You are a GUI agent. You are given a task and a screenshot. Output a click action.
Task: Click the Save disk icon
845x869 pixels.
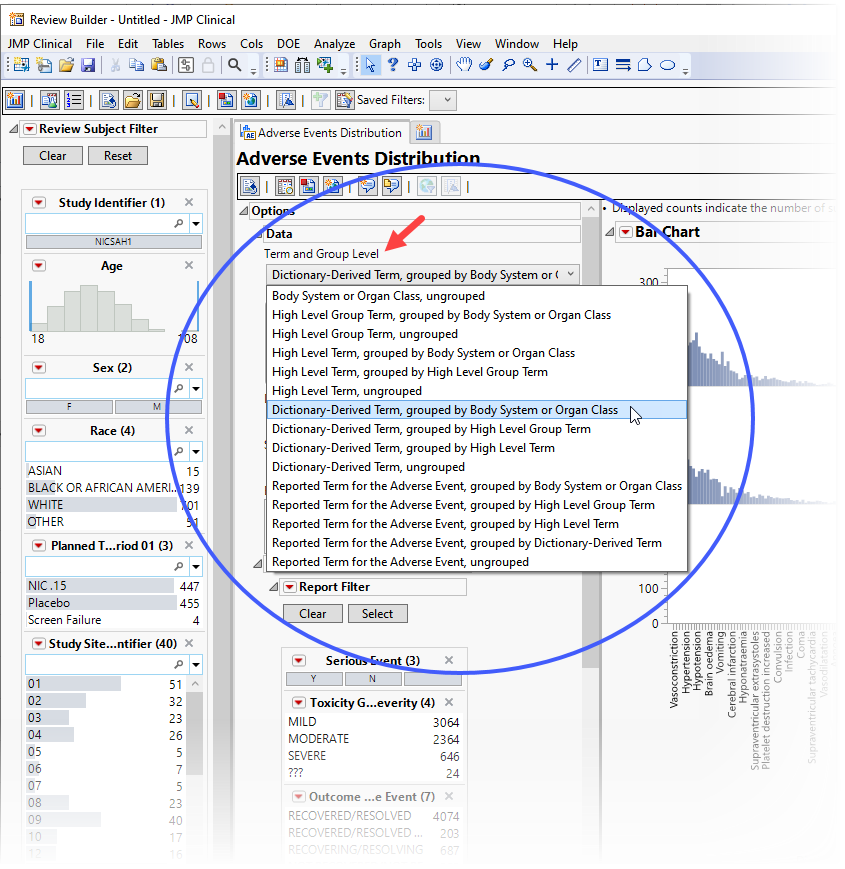tap(88, 65)
